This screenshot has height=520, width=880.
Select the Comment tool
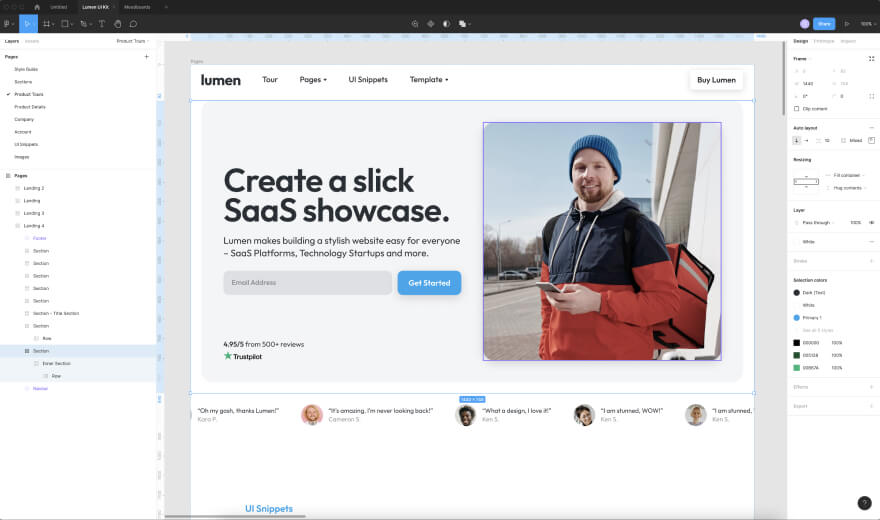point(133,23)
